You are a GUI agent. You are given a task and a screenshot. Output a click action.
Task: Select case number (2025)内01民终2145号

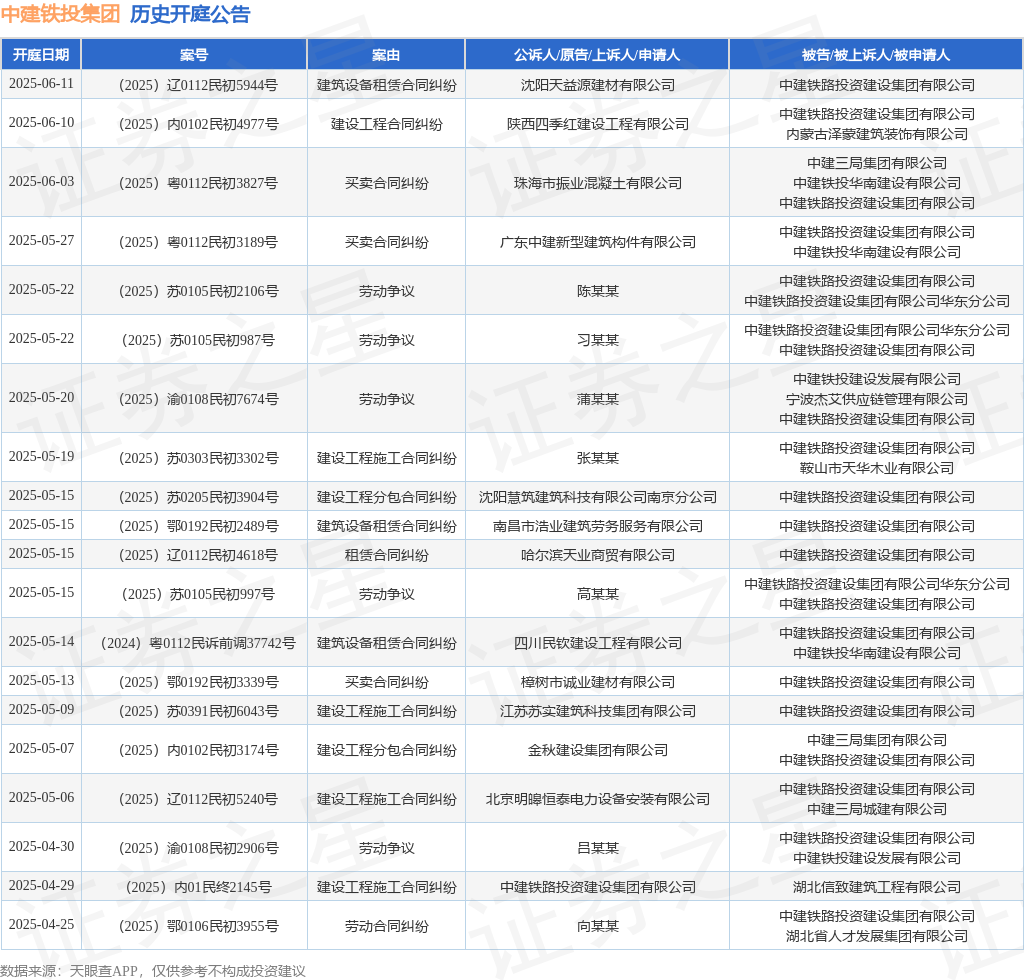pyautogui.click(x=198, y=887)
